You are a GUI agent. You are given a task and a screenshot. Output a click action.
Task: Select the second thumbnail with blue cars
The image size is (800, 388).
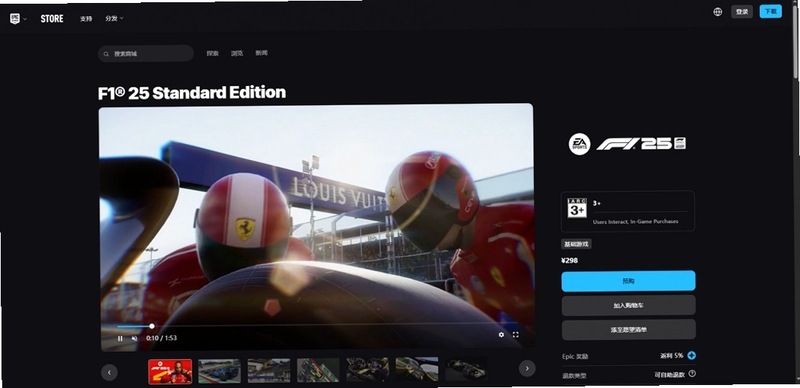click(219, 371)
